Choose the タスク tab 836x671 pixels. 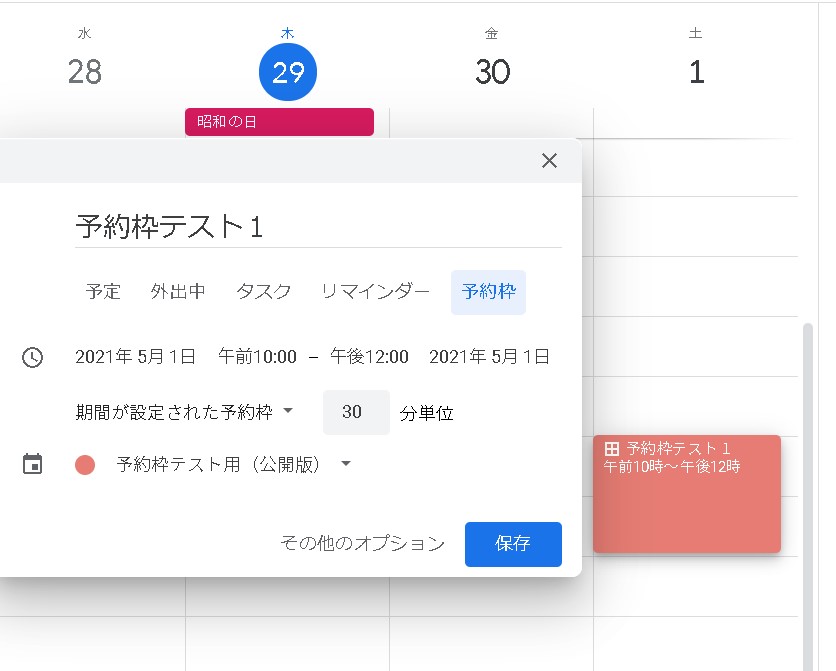click(x=264, y=292)
